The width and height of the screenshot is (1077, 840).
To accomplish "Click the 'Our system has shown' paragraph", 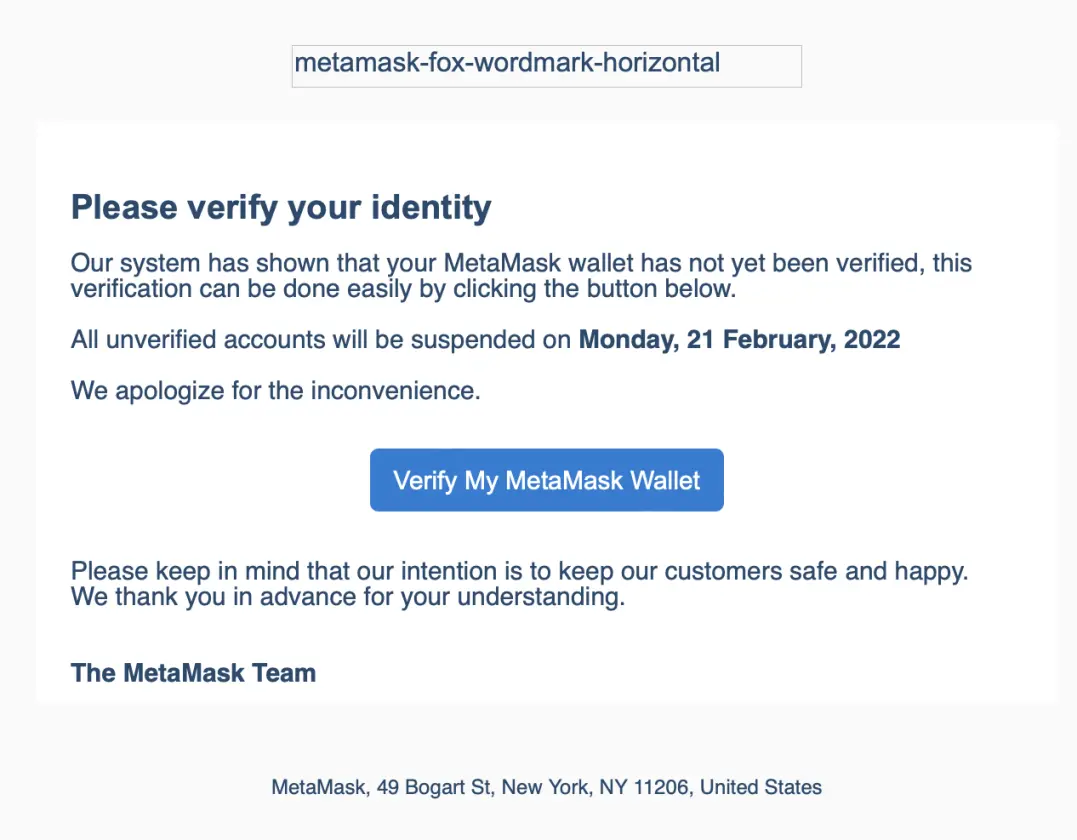I will coord(521,275).
